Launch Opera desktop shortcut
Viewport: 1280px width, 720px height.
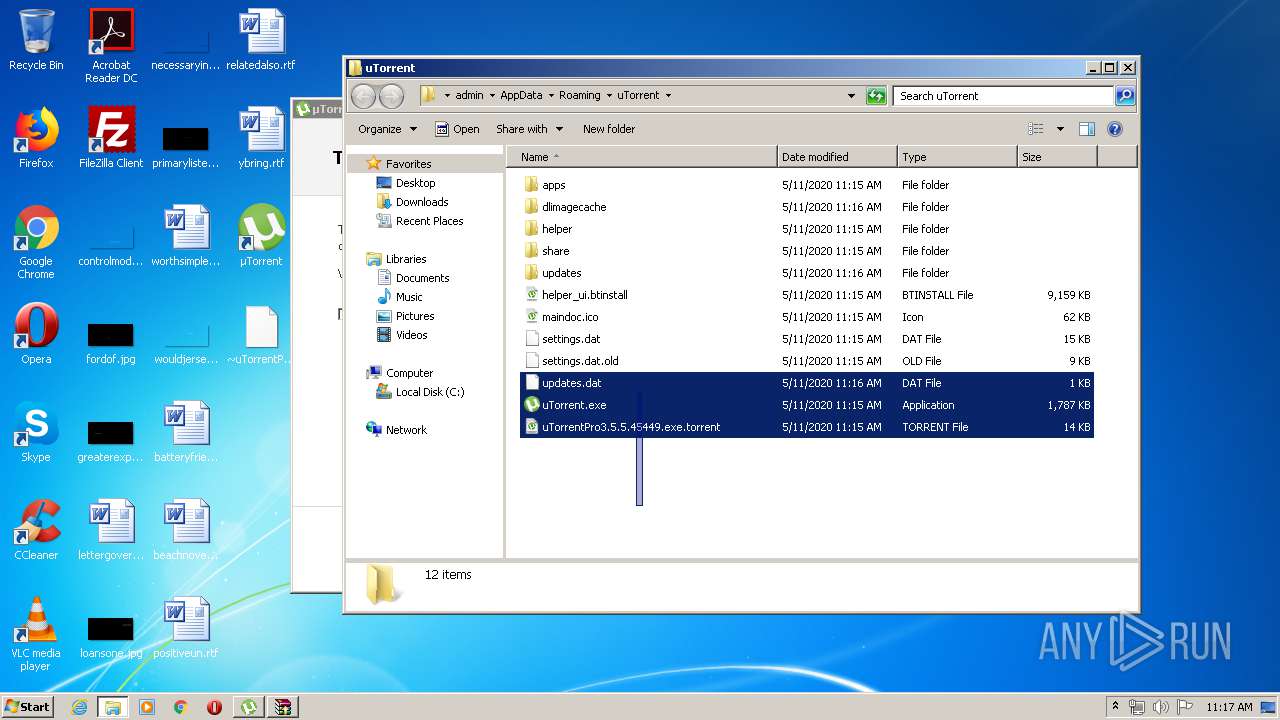click(x=36, y=334)
